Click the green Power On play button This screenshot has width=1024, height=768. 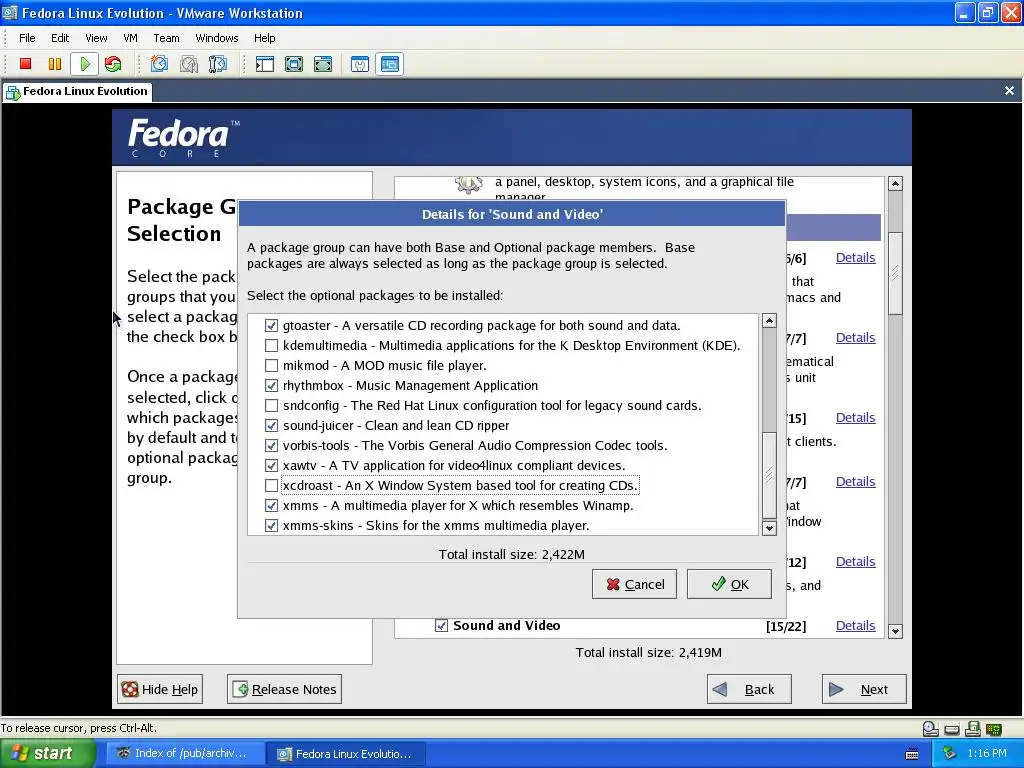(x=84, y=64)
